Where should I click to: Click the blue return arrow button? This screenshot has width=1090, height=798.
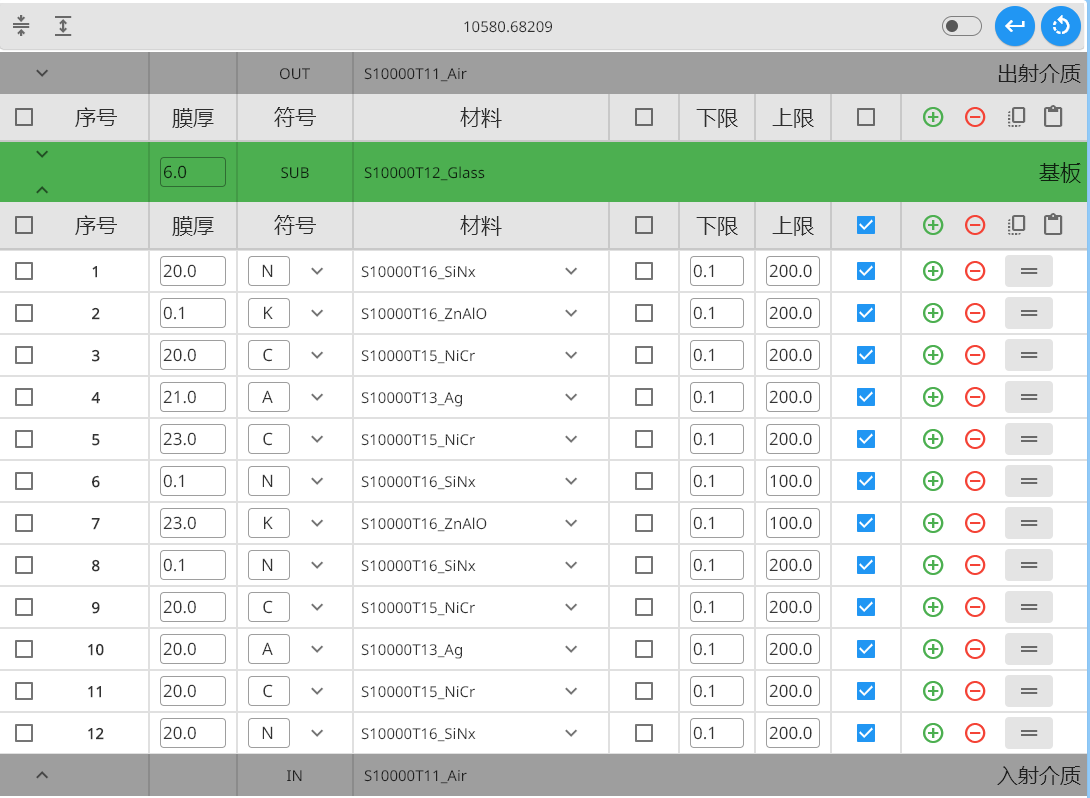point(1014,26)
